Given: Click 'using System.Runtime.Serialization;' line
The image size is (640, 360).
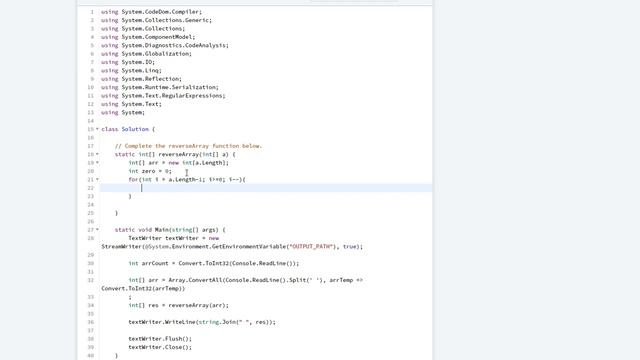Looking at the screenshot, I should 160,87.
